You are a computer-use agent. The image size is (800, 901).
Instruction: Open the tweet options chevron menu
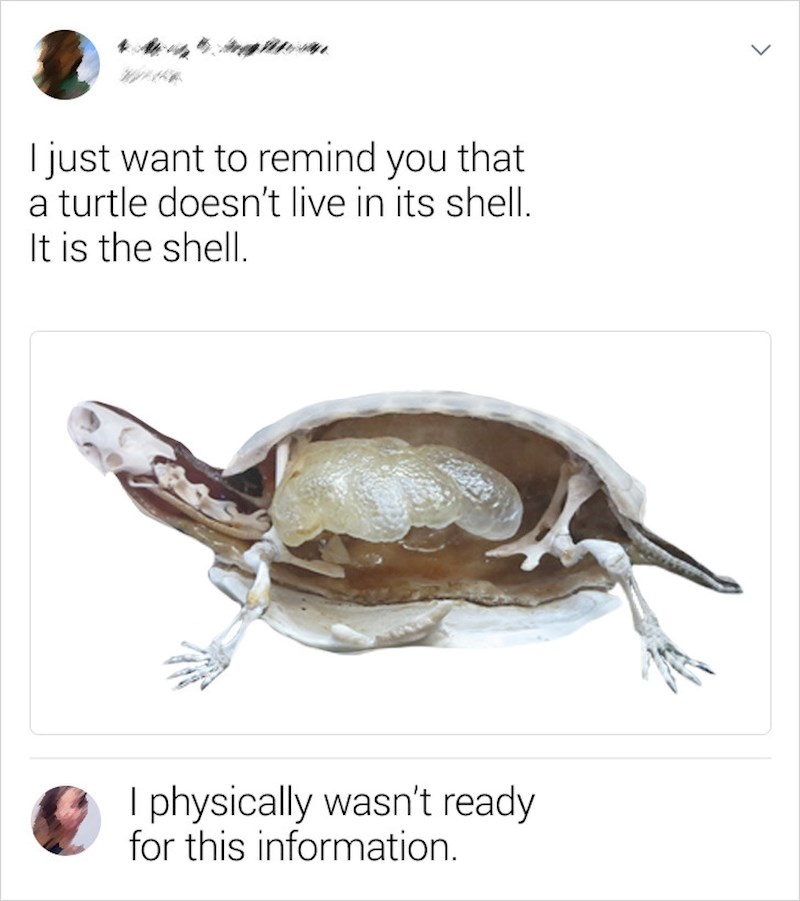760,51
